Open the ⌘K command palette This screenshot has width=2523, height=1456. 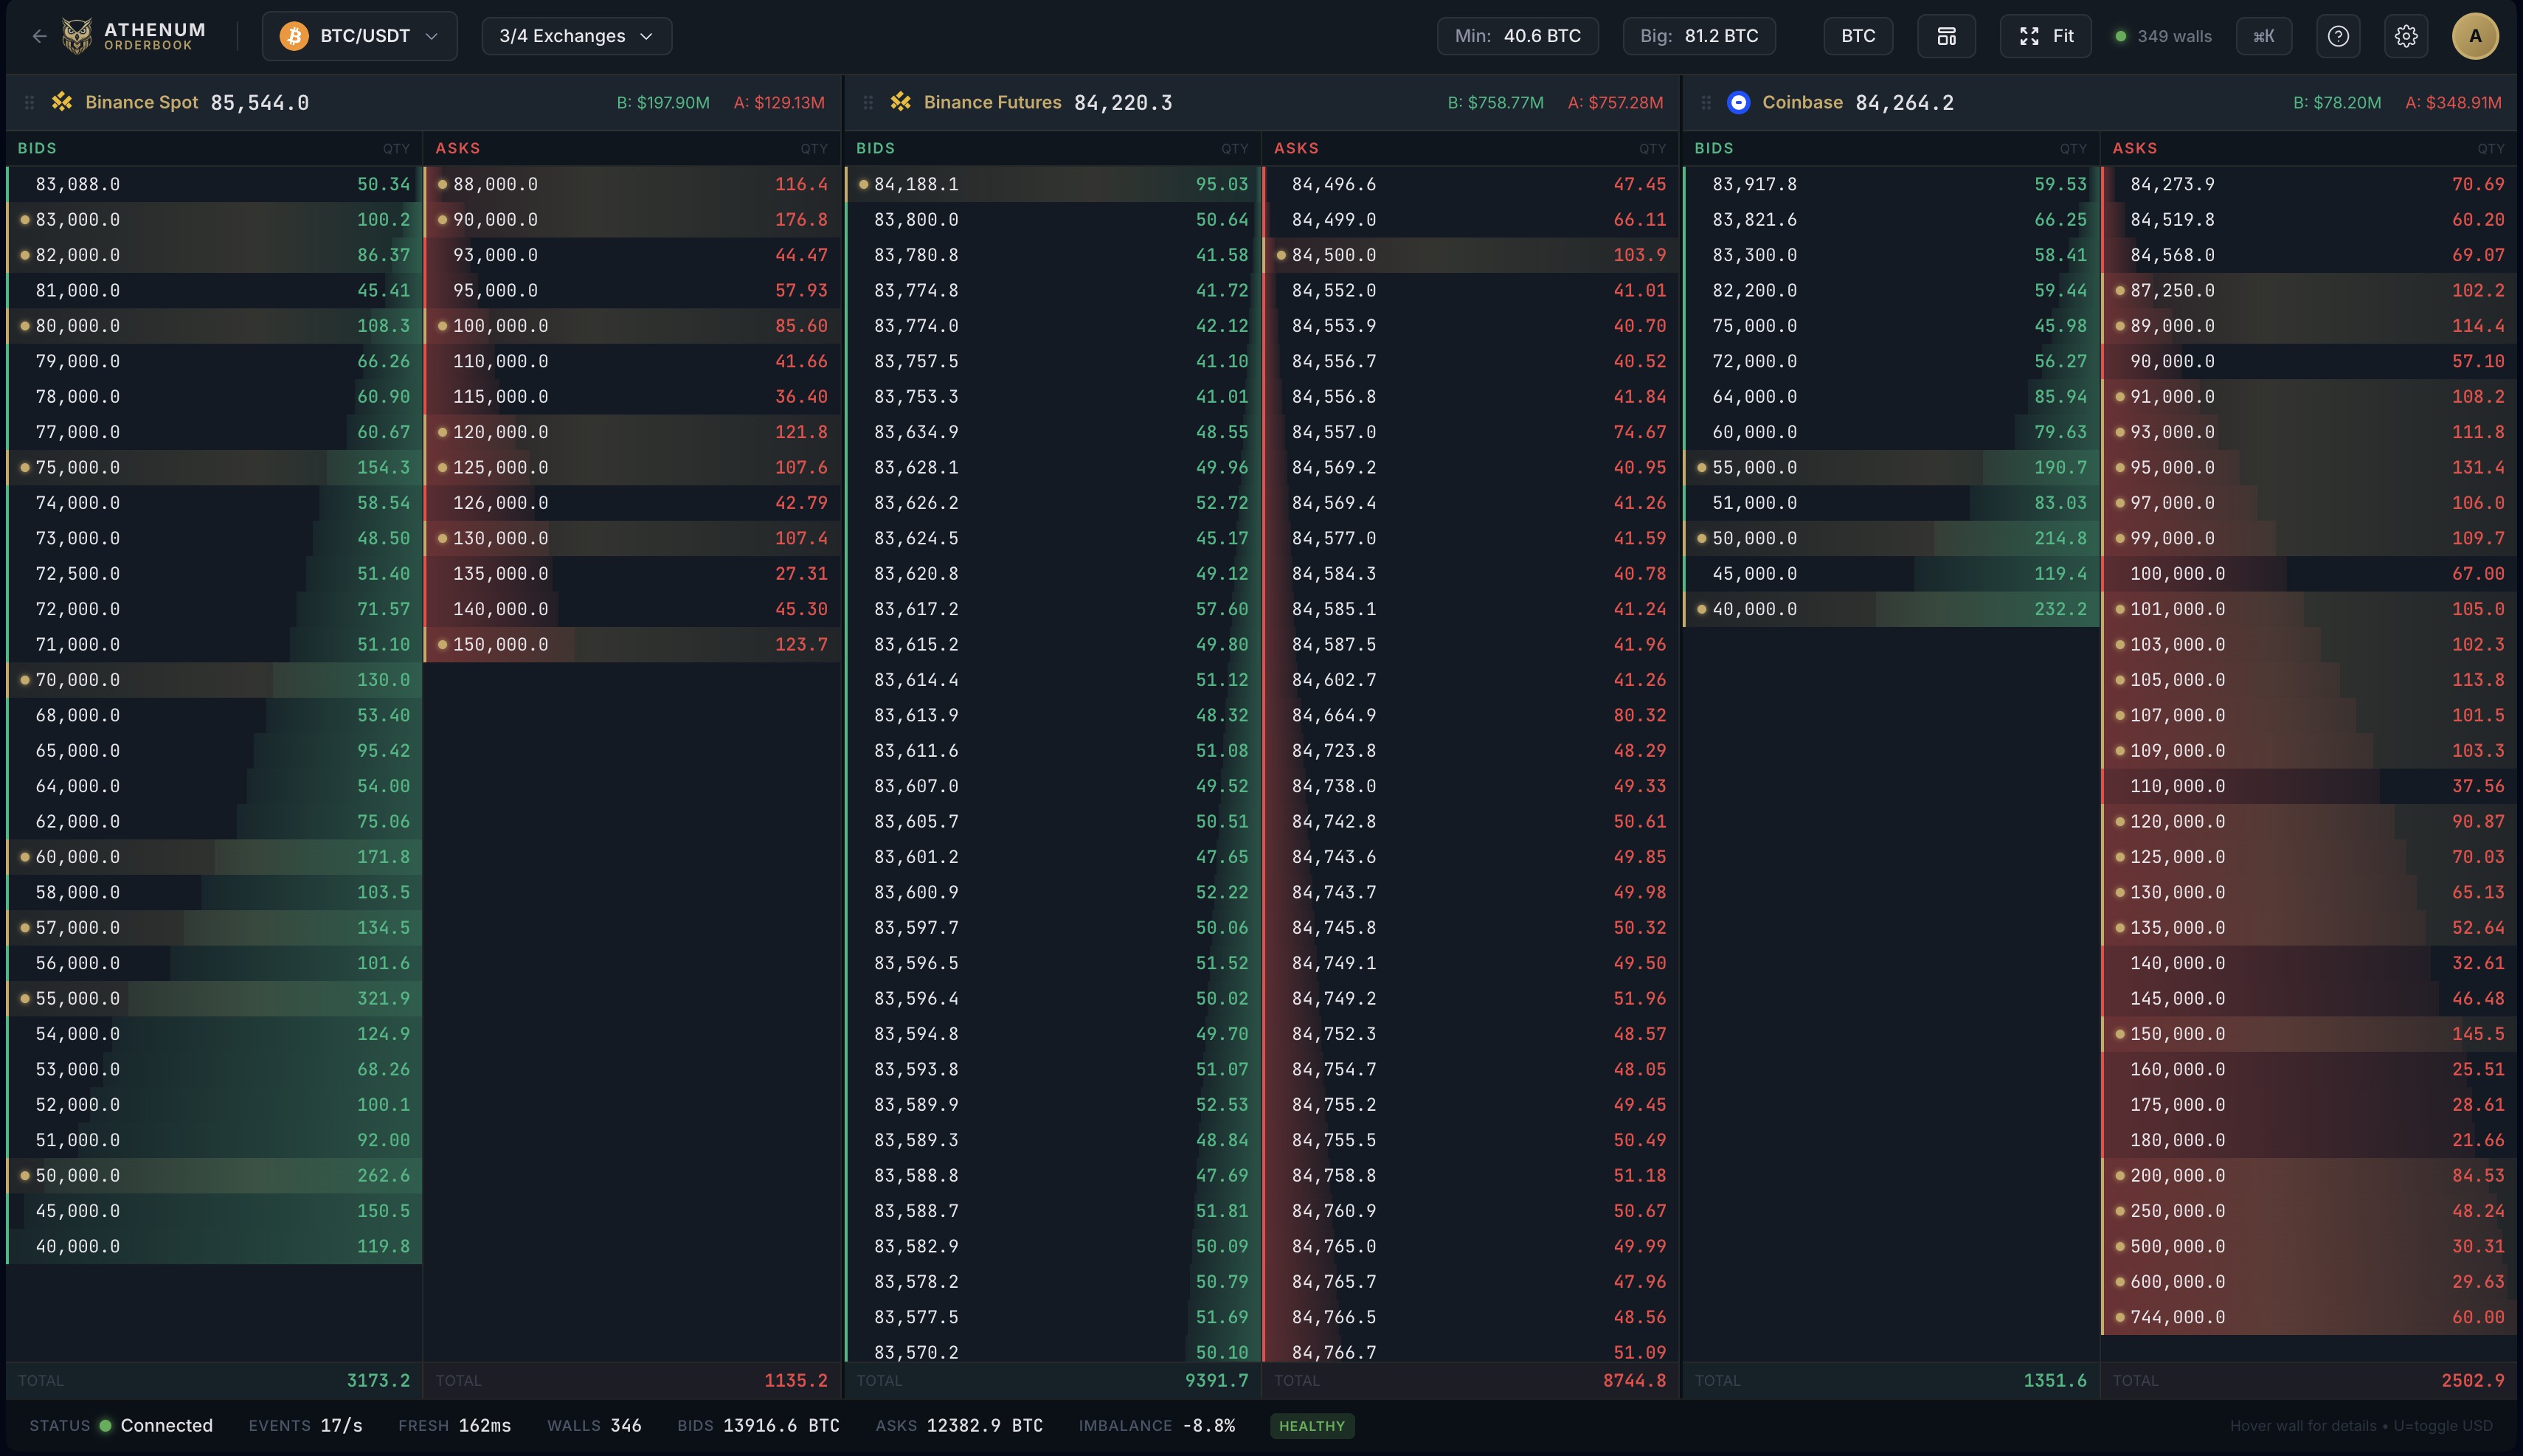click(x=2264, y=36)
